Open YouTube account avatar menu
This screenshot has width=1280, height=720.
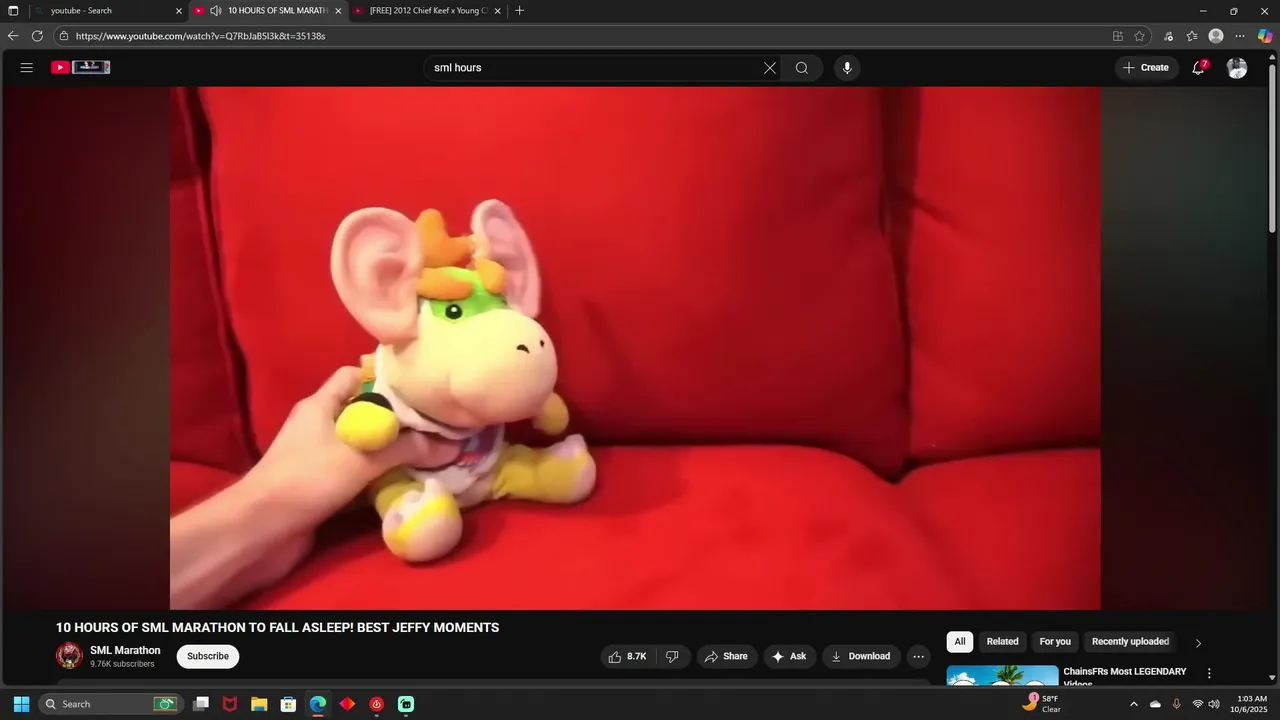pos(1237,68)
